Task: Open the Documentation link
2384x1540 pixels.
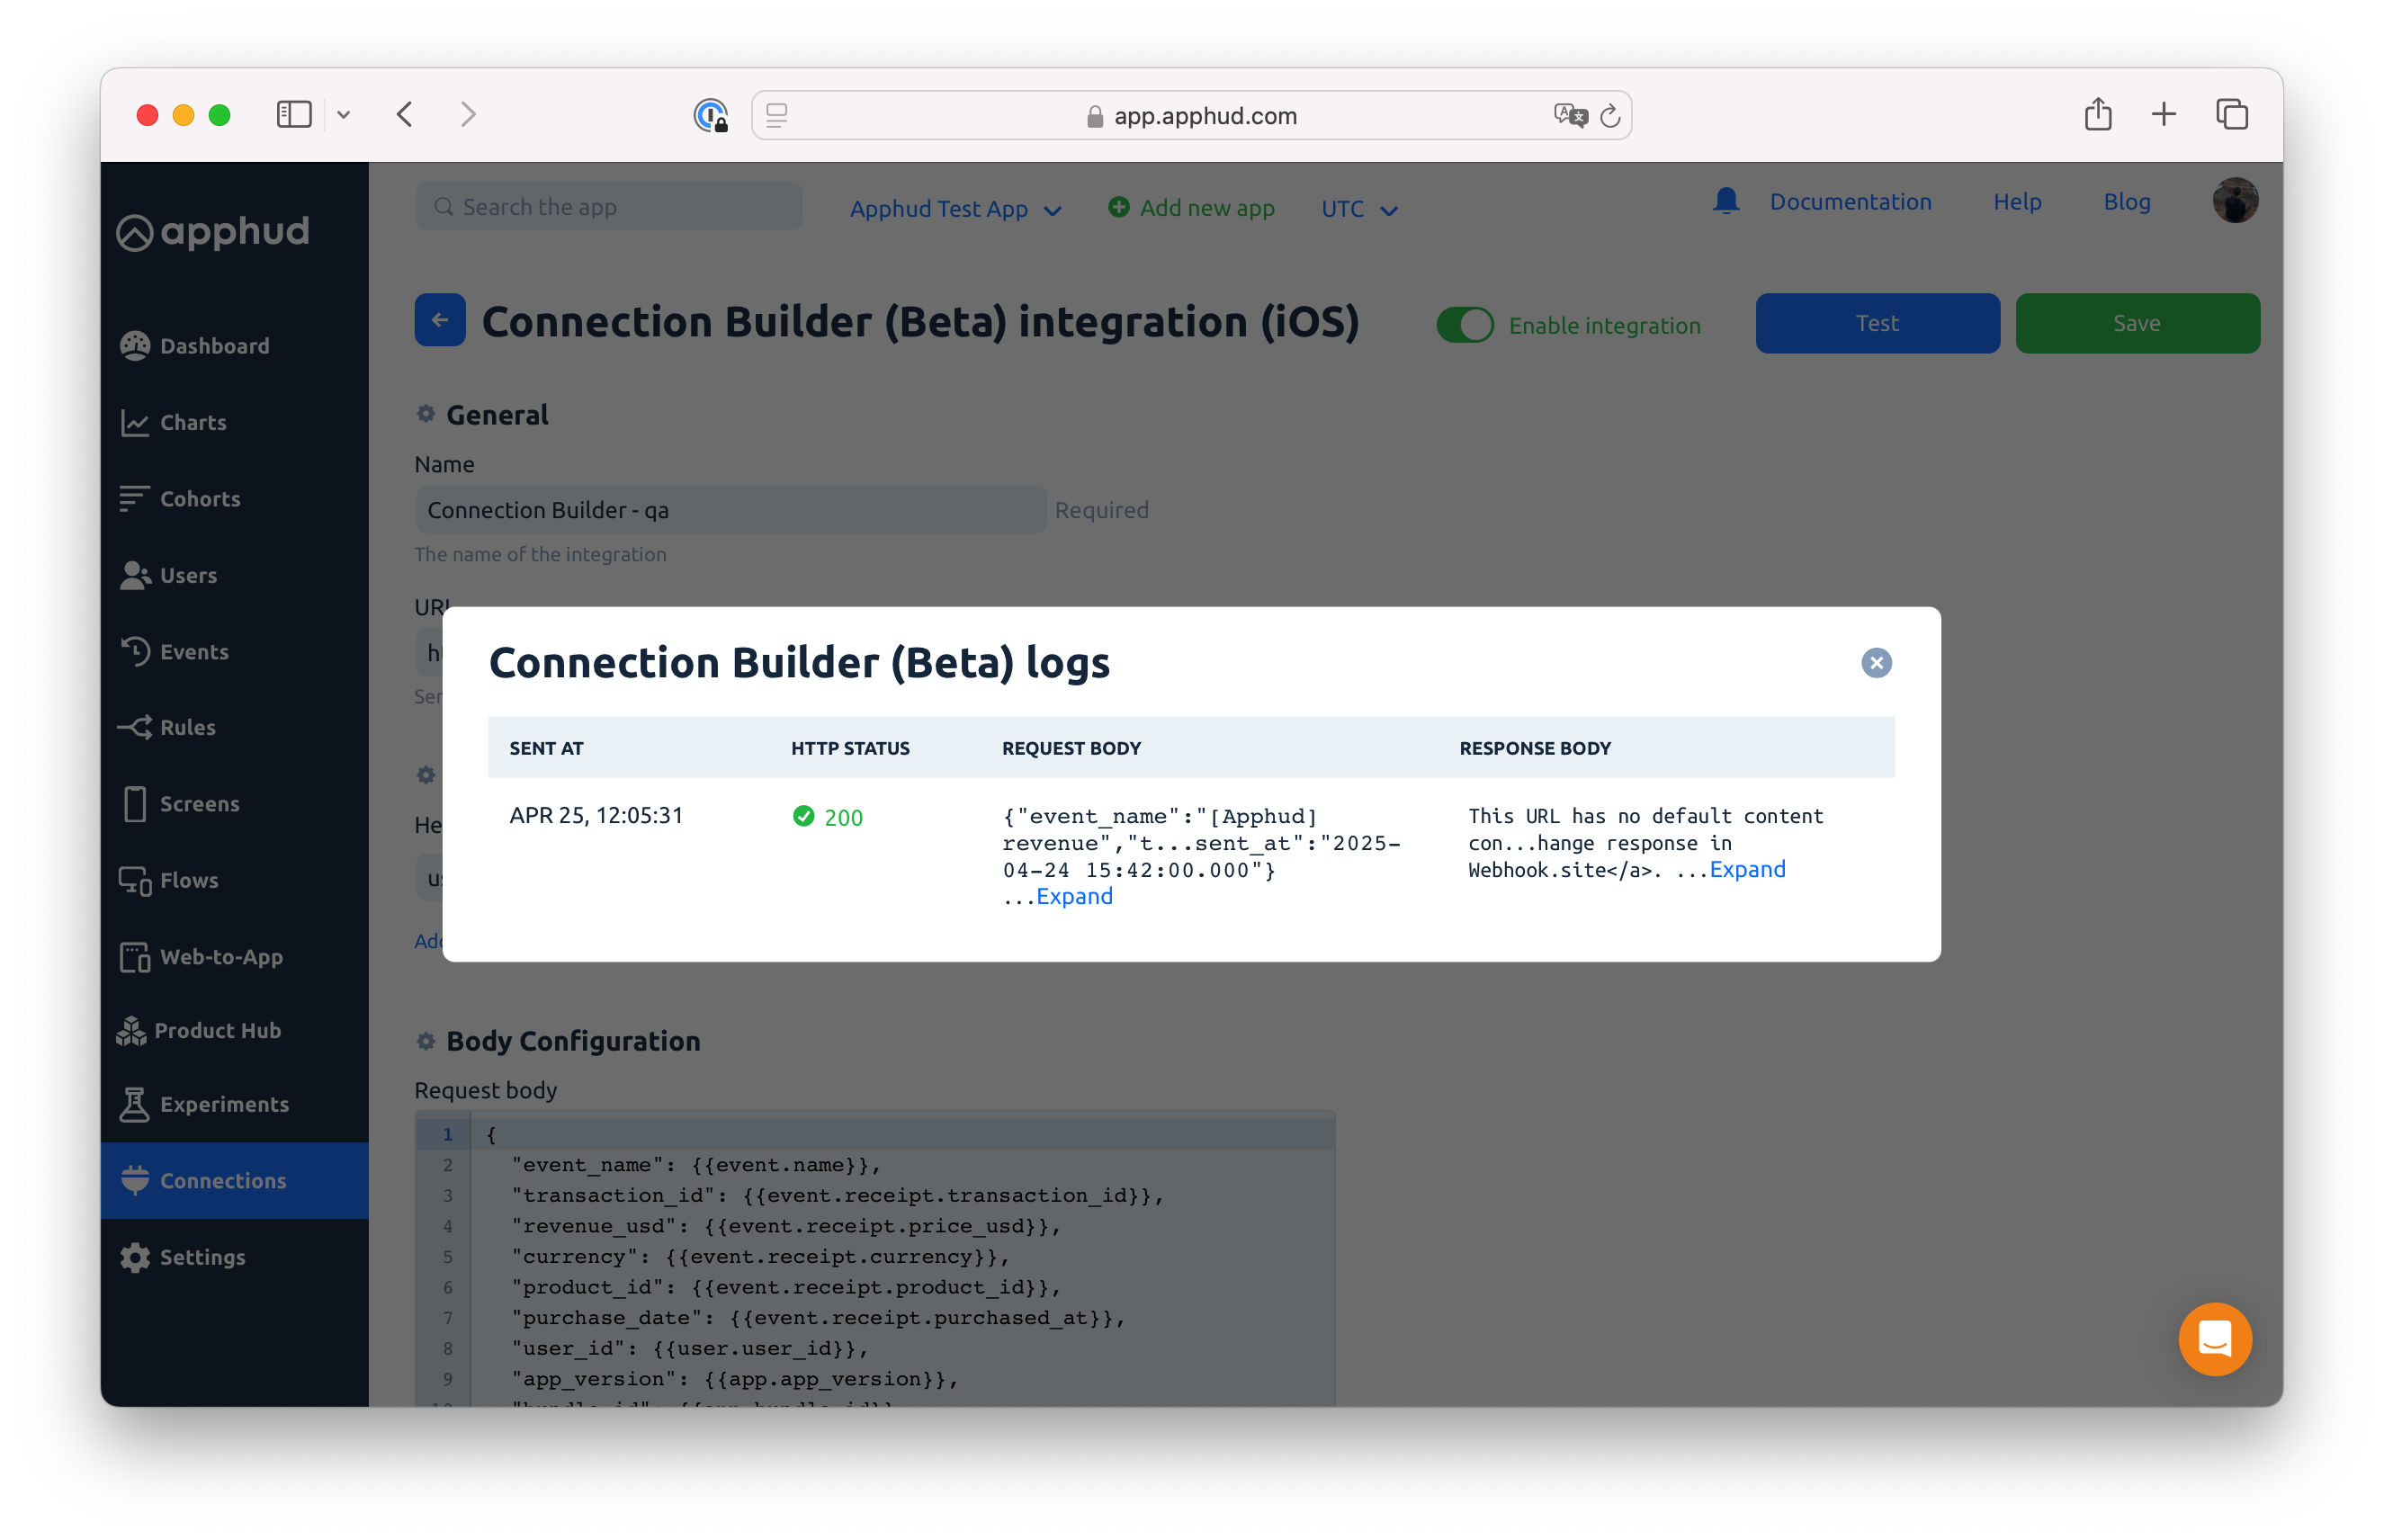Action: (1850, 202)
